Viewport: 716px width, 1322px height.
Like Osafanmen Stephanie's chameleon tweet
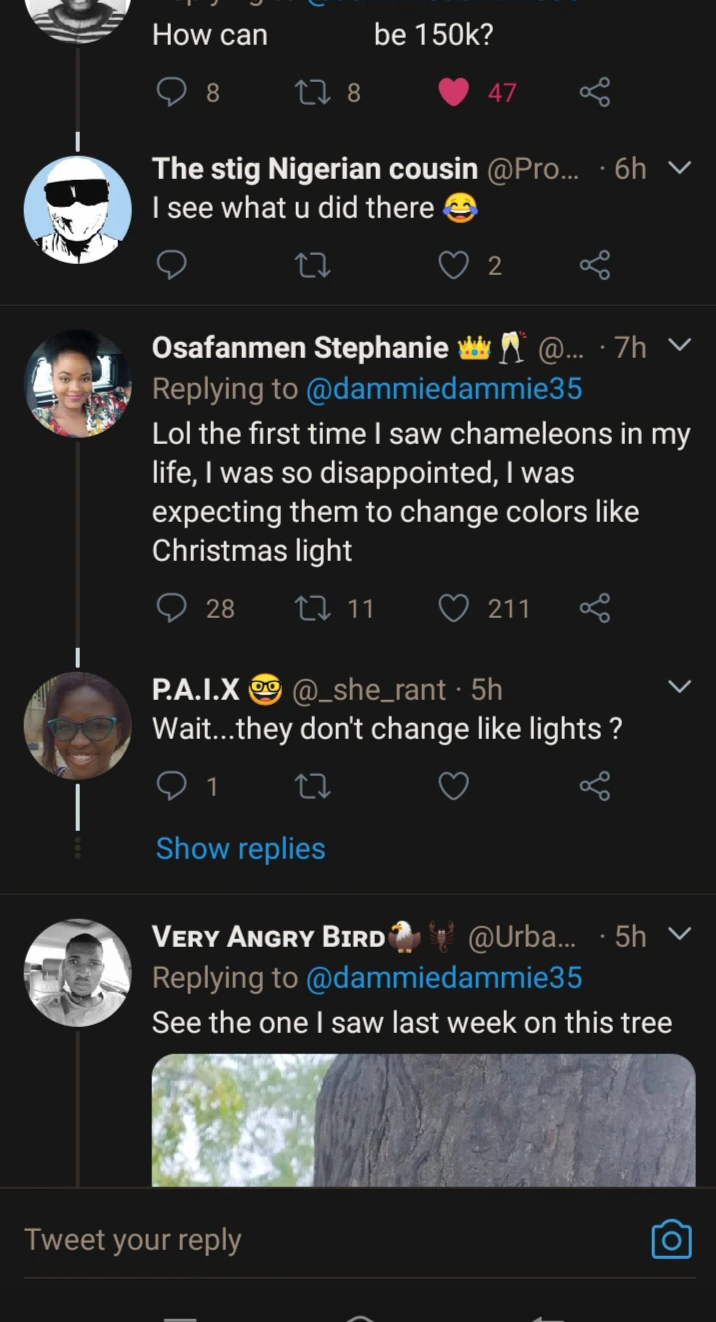pos(454,608)
